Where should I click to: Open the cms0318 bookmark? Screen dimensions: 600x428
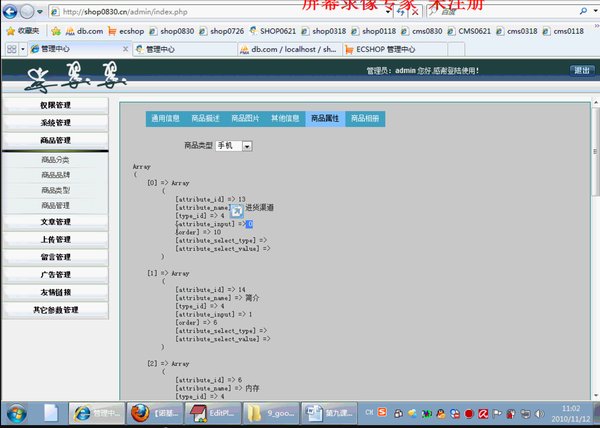coord(517,31)
